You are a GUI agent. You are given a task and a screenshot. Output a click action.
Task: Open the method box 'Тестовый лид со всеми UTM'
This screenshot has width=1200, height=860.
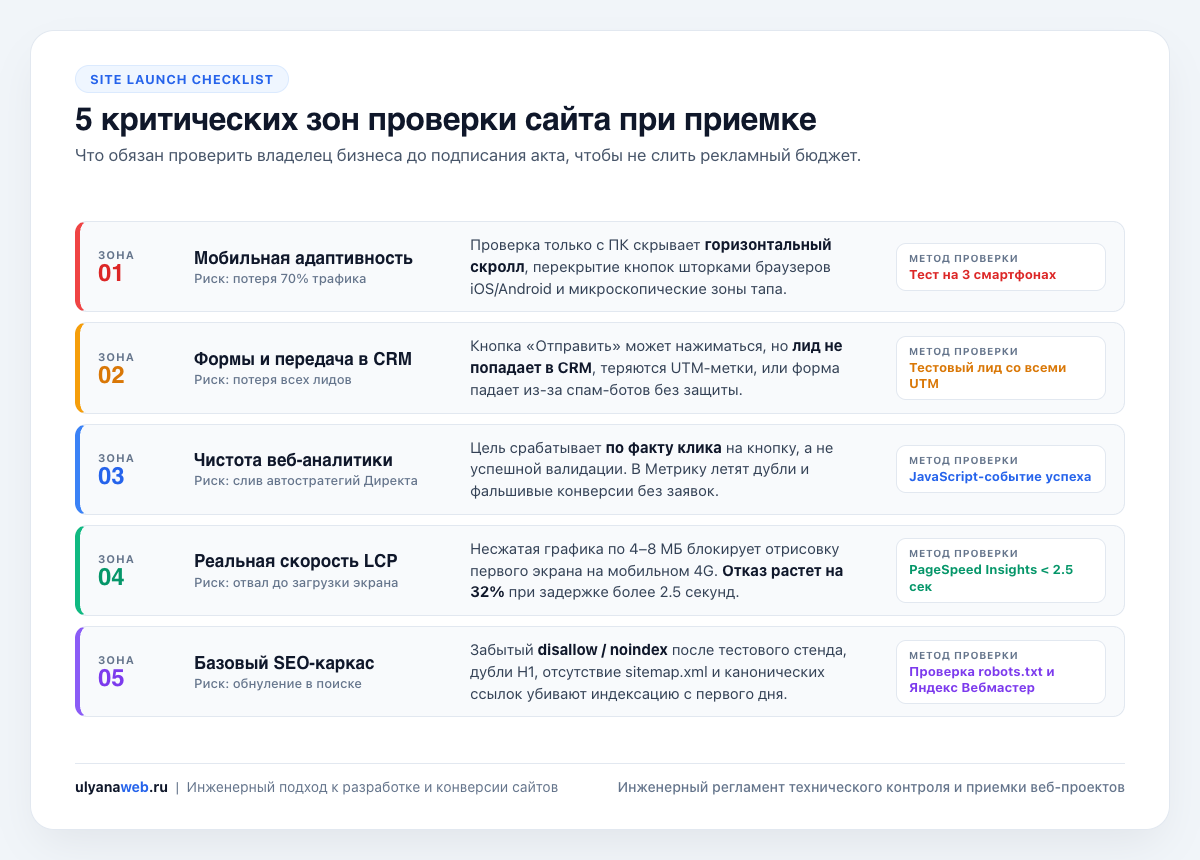(x=1001, y=368)
